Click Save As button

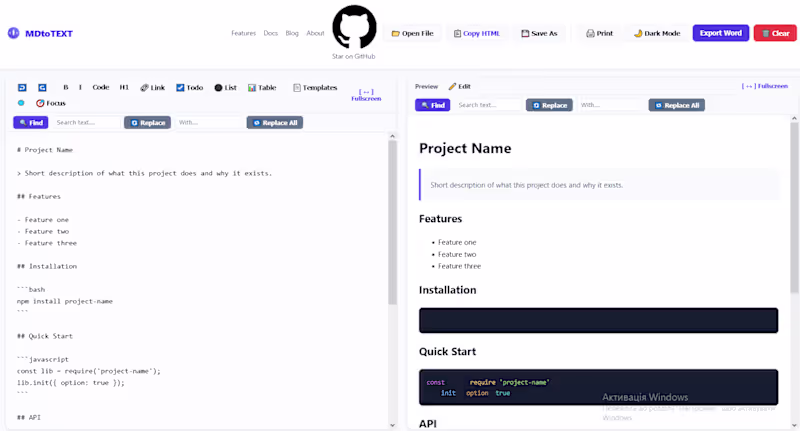[x=539, y=33]
